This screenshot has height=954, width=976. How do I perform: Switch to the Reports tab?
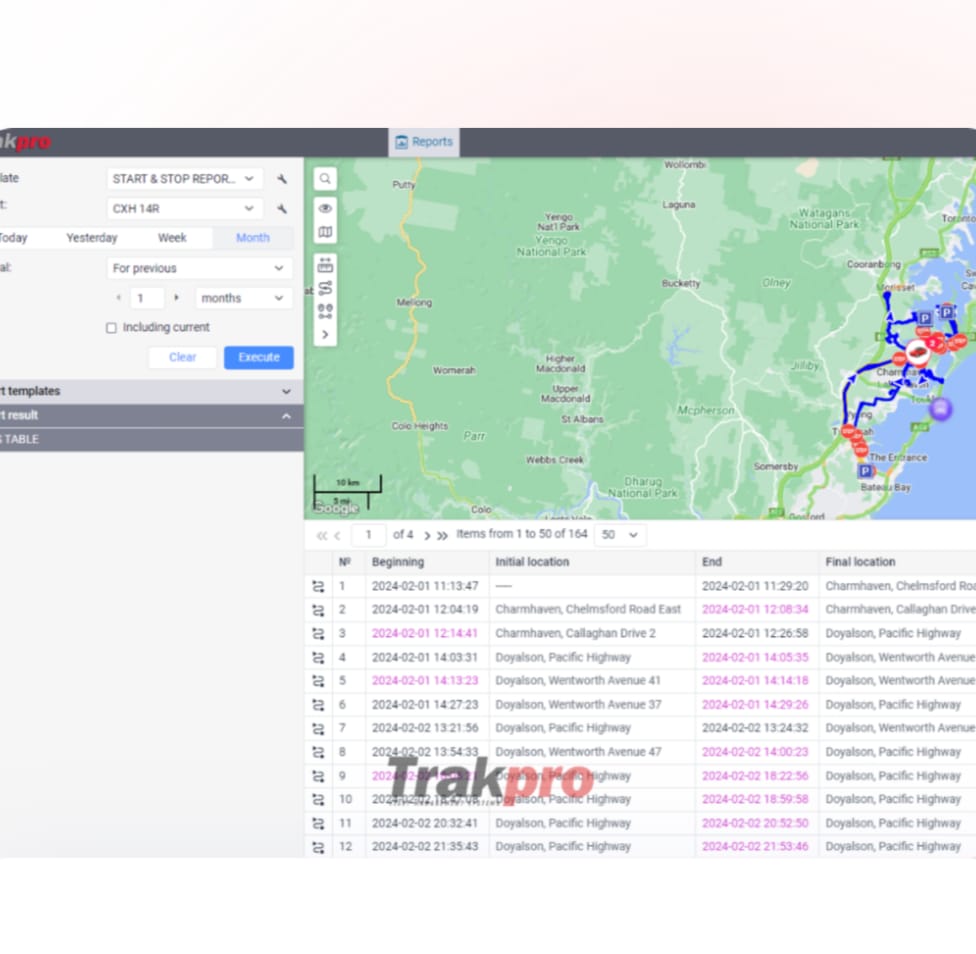click(x=423, y=141)
